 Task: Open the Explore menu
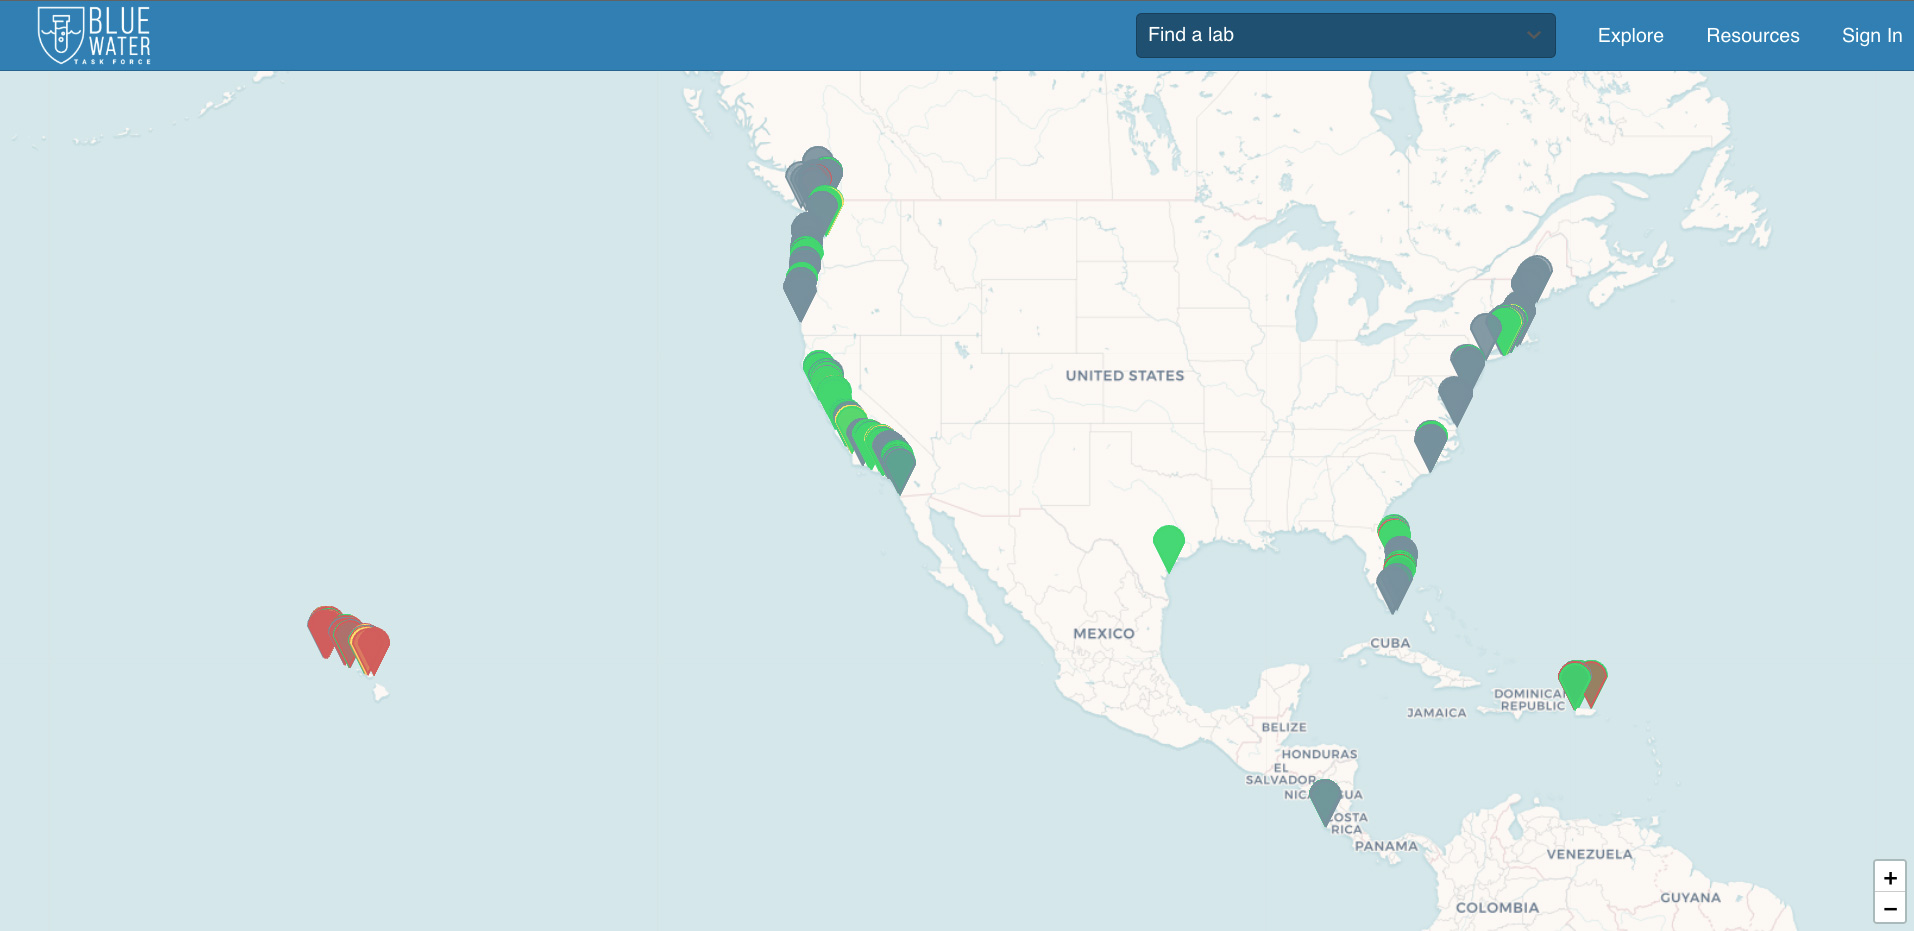point(1629,35)
